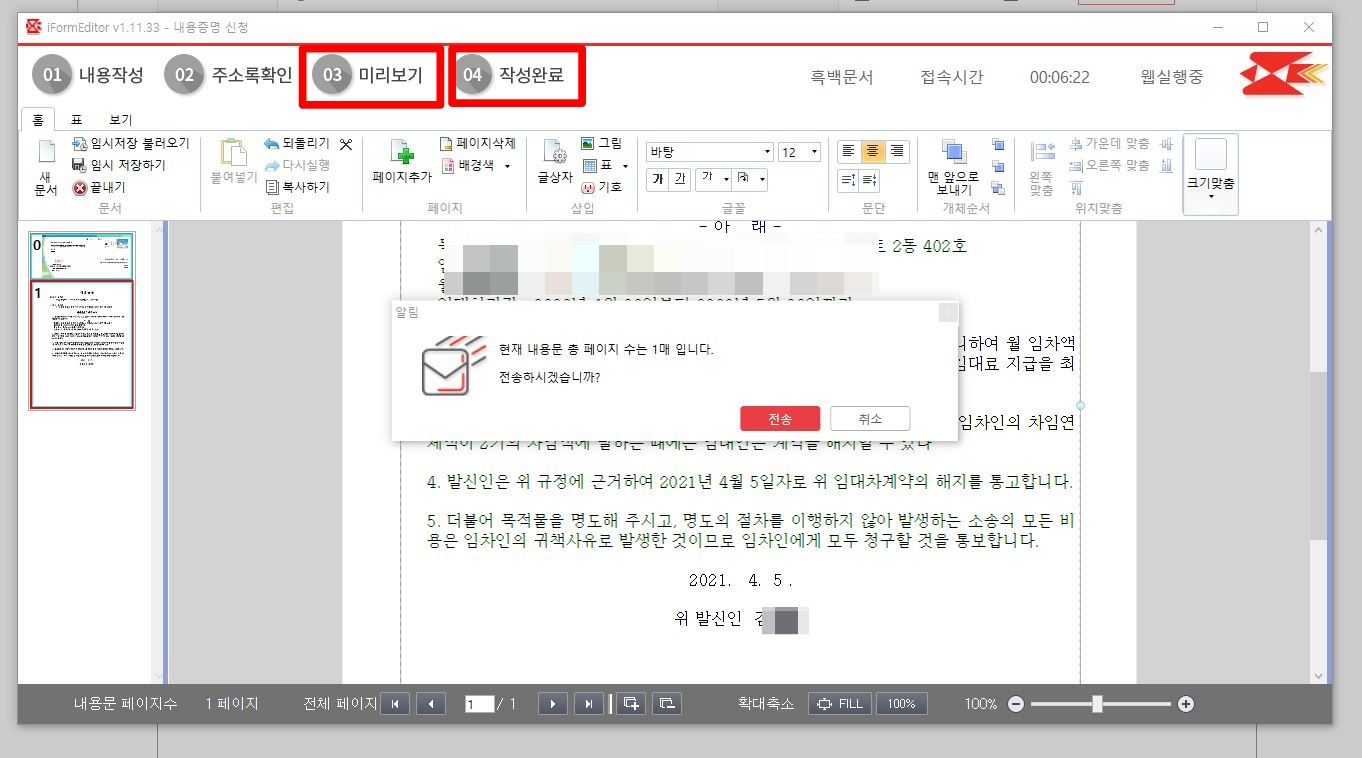Expand the font color 가 dropdown
1362x758 pixels.
[x=724, y=179]
